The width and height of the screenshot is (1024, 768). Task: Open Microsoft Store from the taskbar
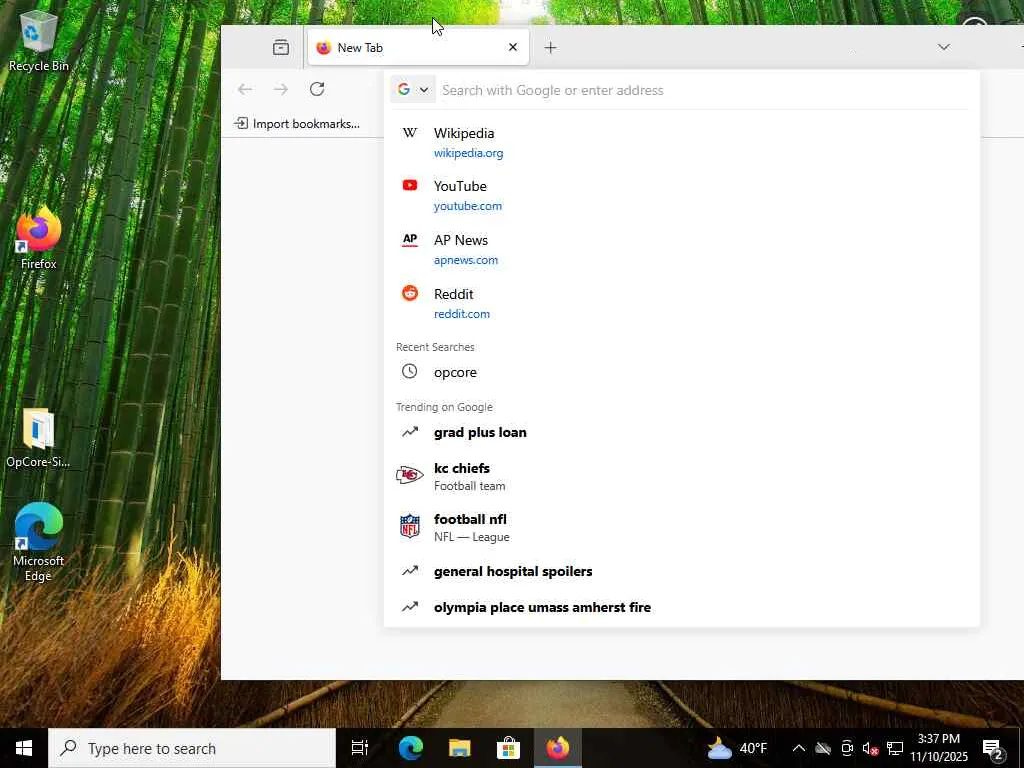[x=508, y=748]
